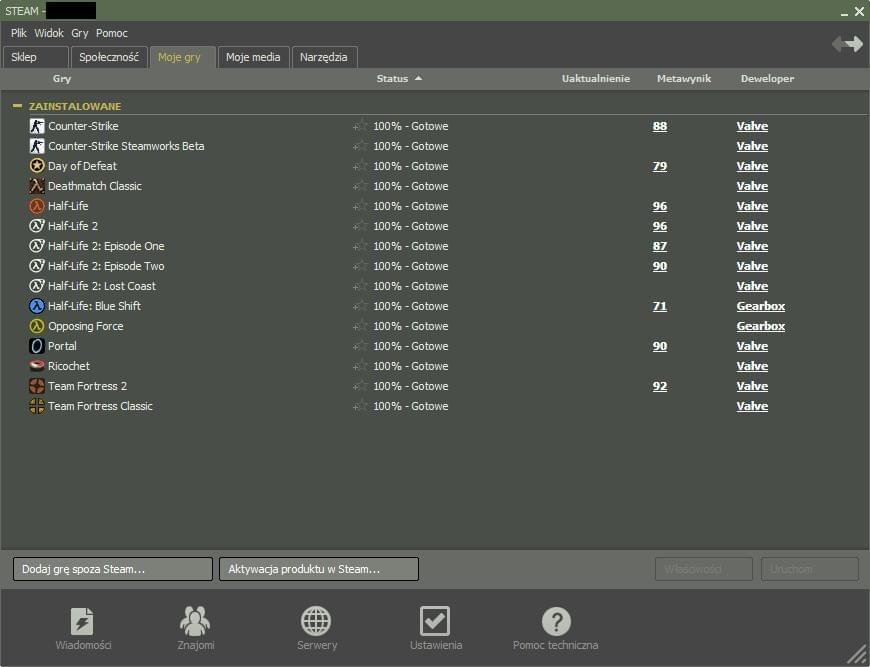The width and height of the screenshot is (870, 667).
Task: Click the Day of Defeat star icon
Action: [37, 166]
